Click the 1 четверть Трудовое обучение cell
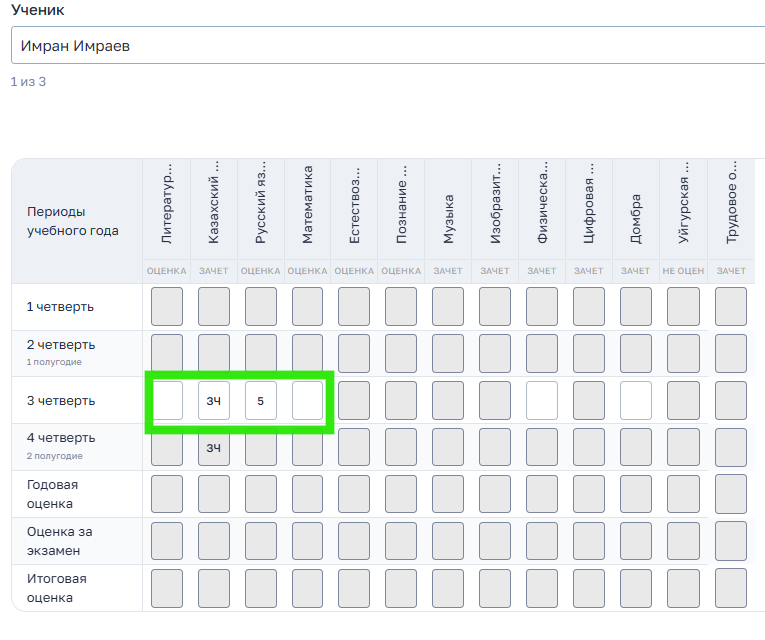This screenshot has width=765, height=640. tap(730, 306)
